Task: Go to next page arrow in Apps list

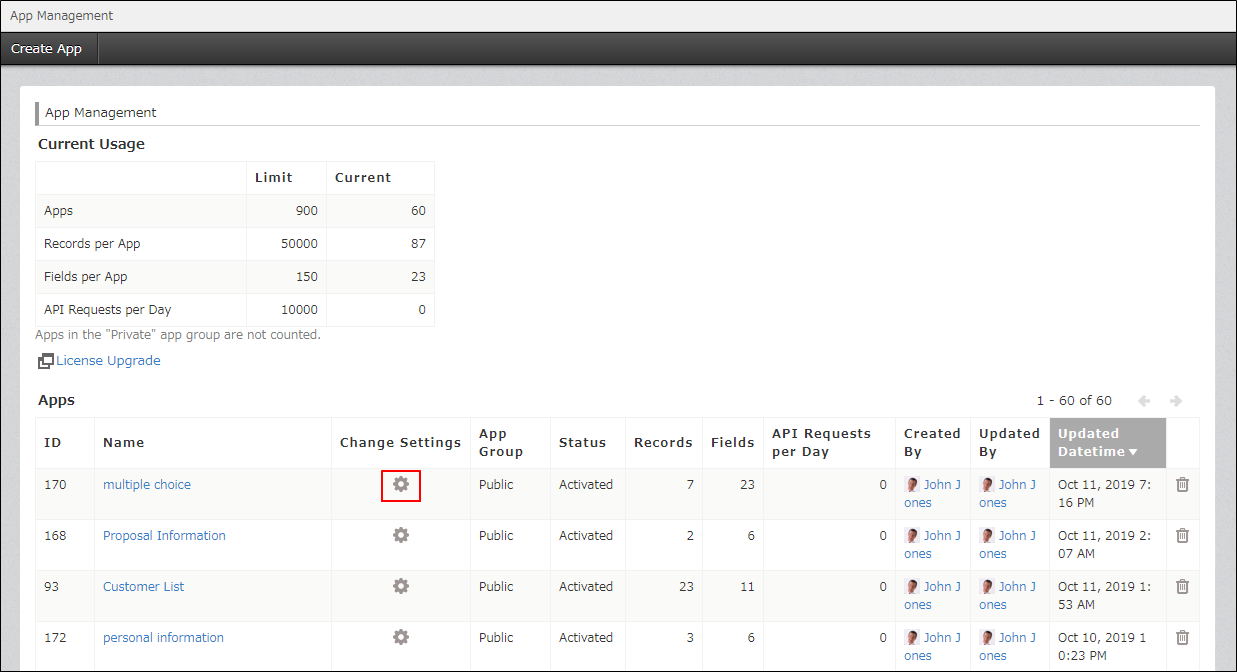Action: (1176, 400)
